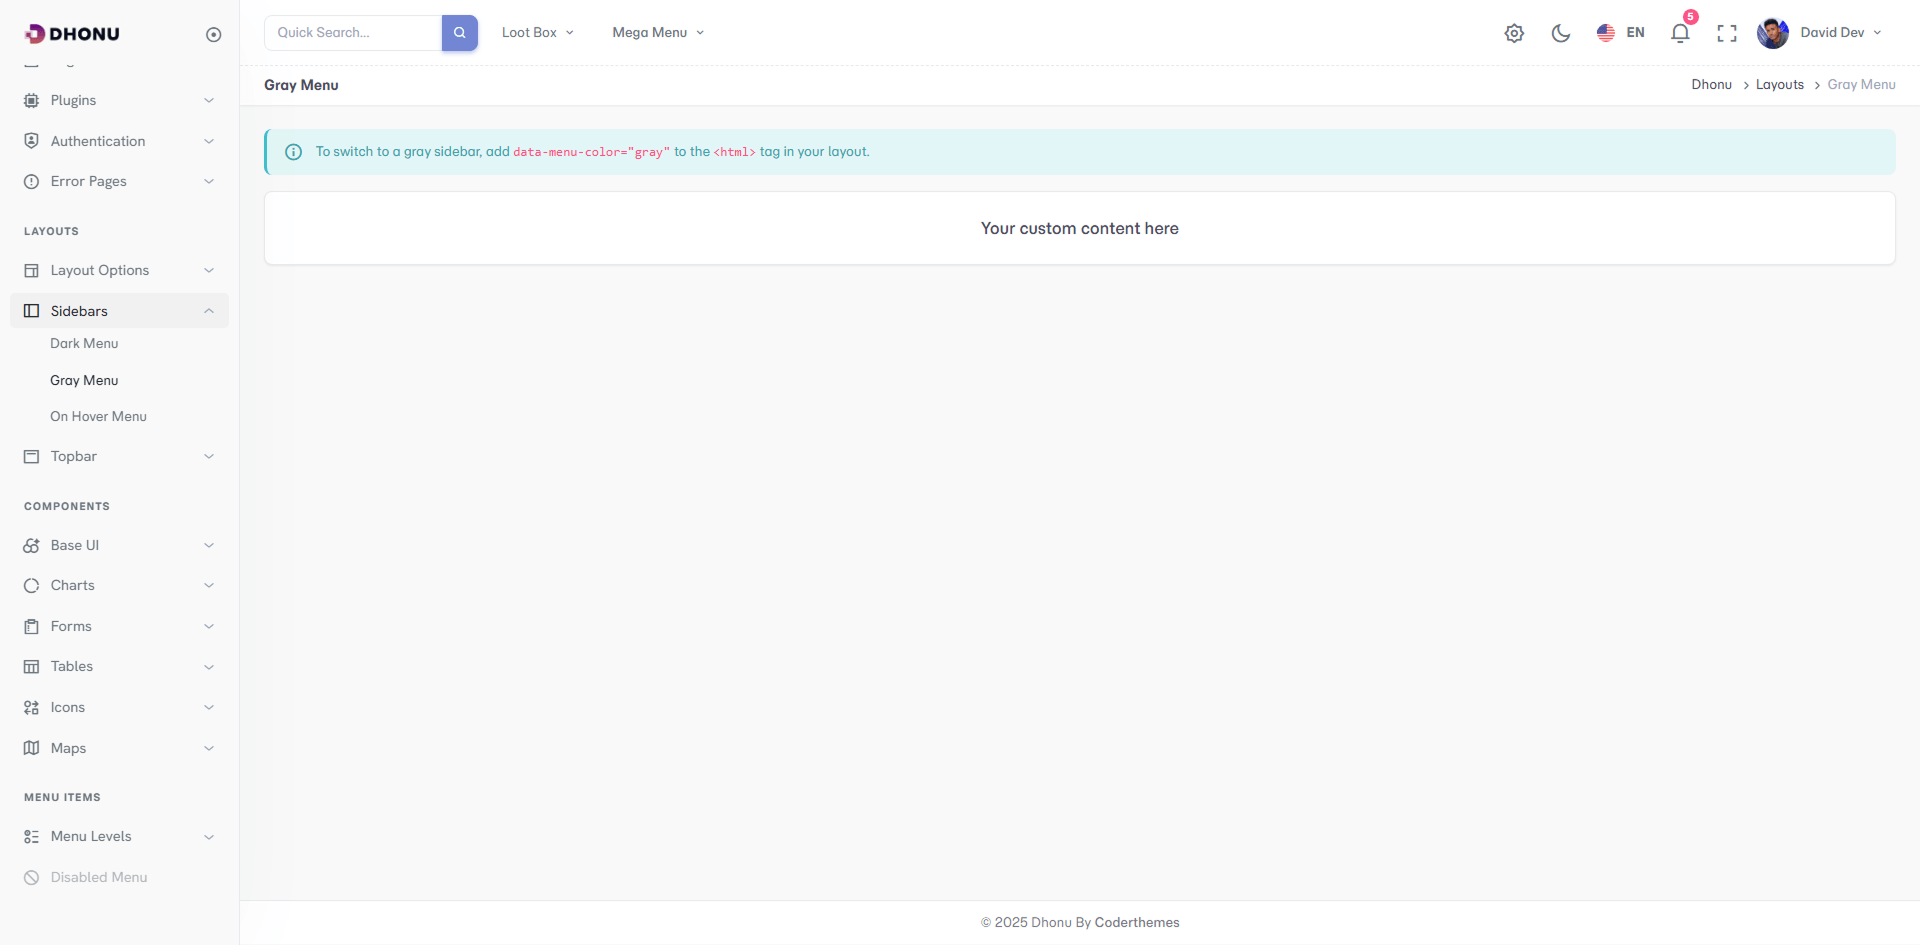The image size is (1920, 945).
Task: Enter fullscreen mode via icon
Action: [x=1726, y=33]
